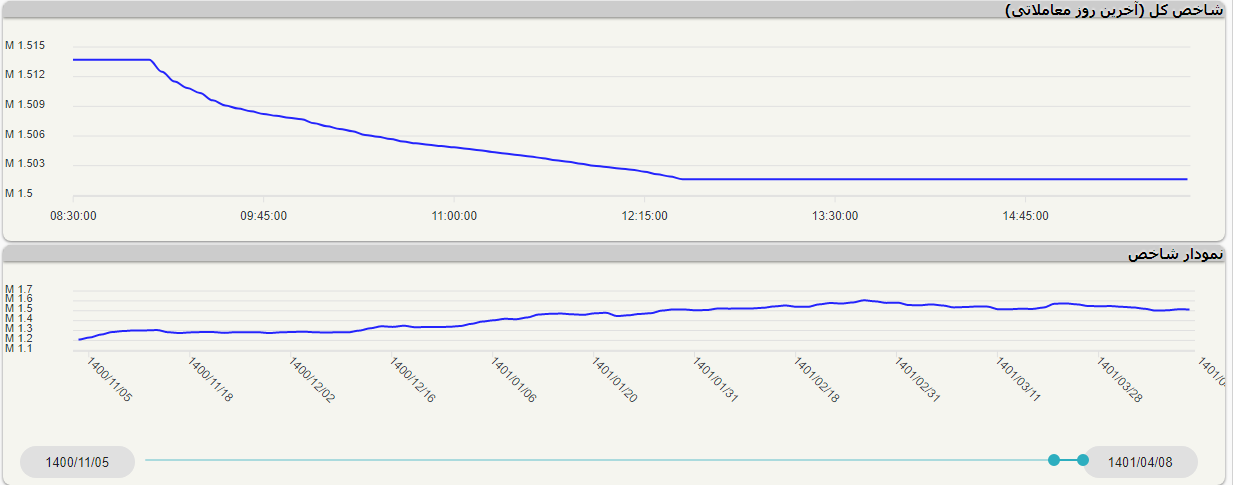Click the 14:45:00 time axis label
The width and height of the screenshot is (1233, 485).
click(x=1025, y=215)
